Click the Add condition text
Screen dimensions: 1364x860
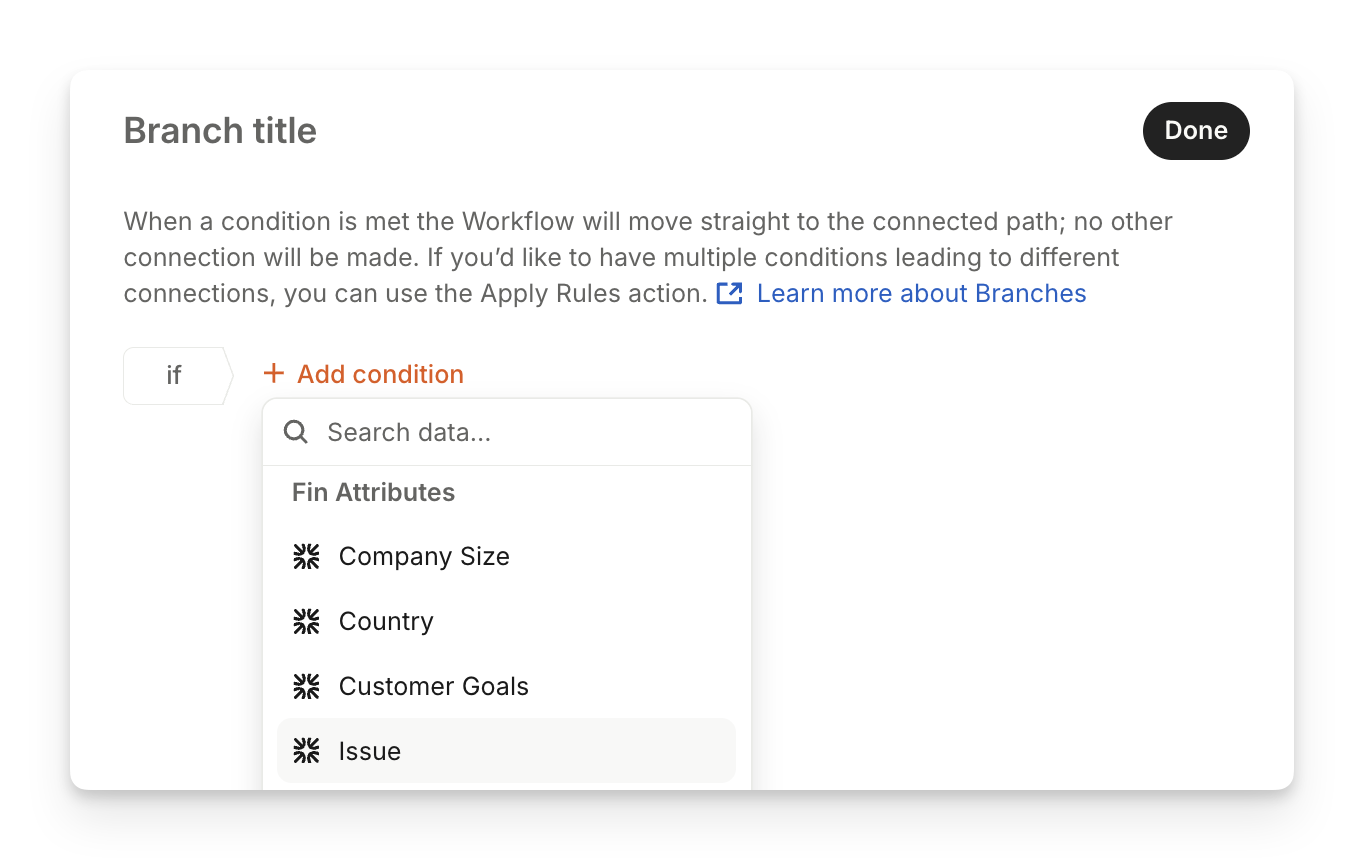[380, 374]
